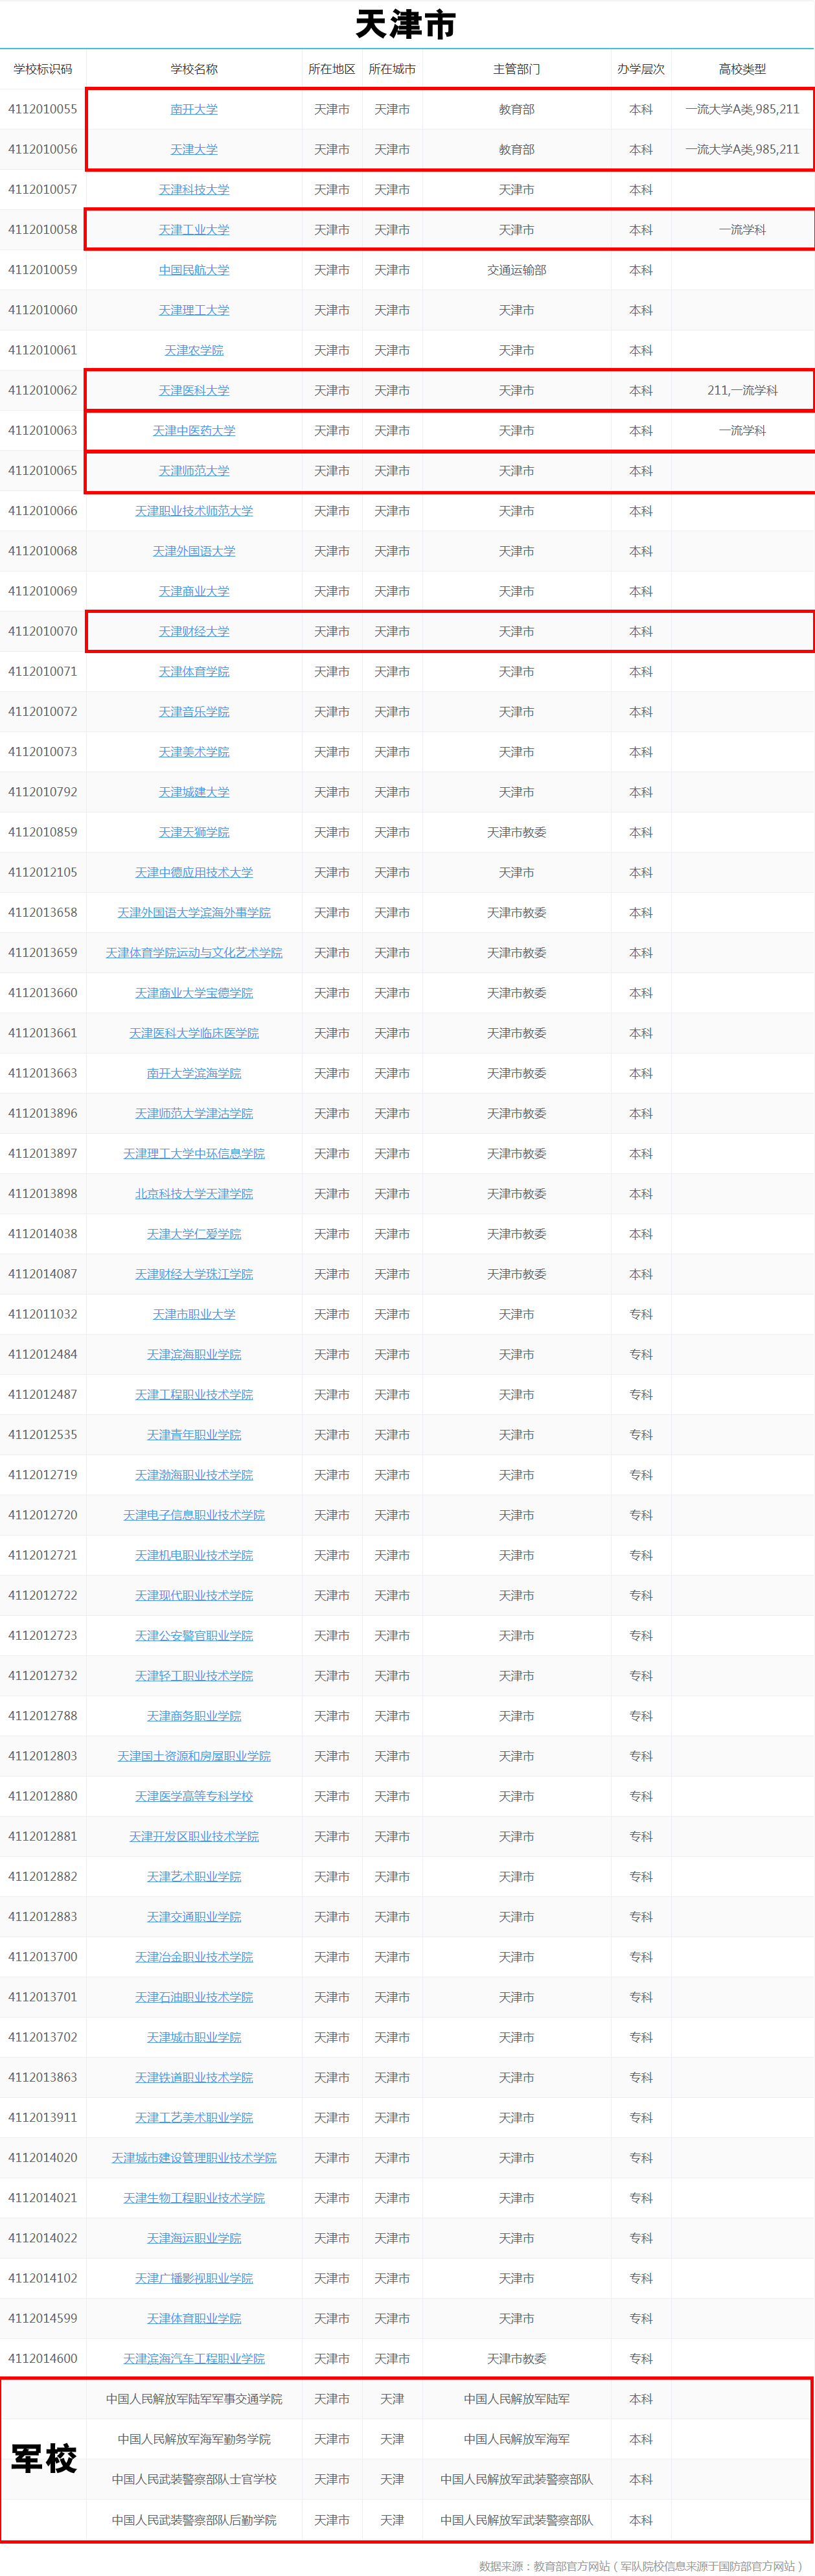This screenshot has height=2576, width=815.
Task: Open the 天津城建大学 link
Action: coord(194,792)
